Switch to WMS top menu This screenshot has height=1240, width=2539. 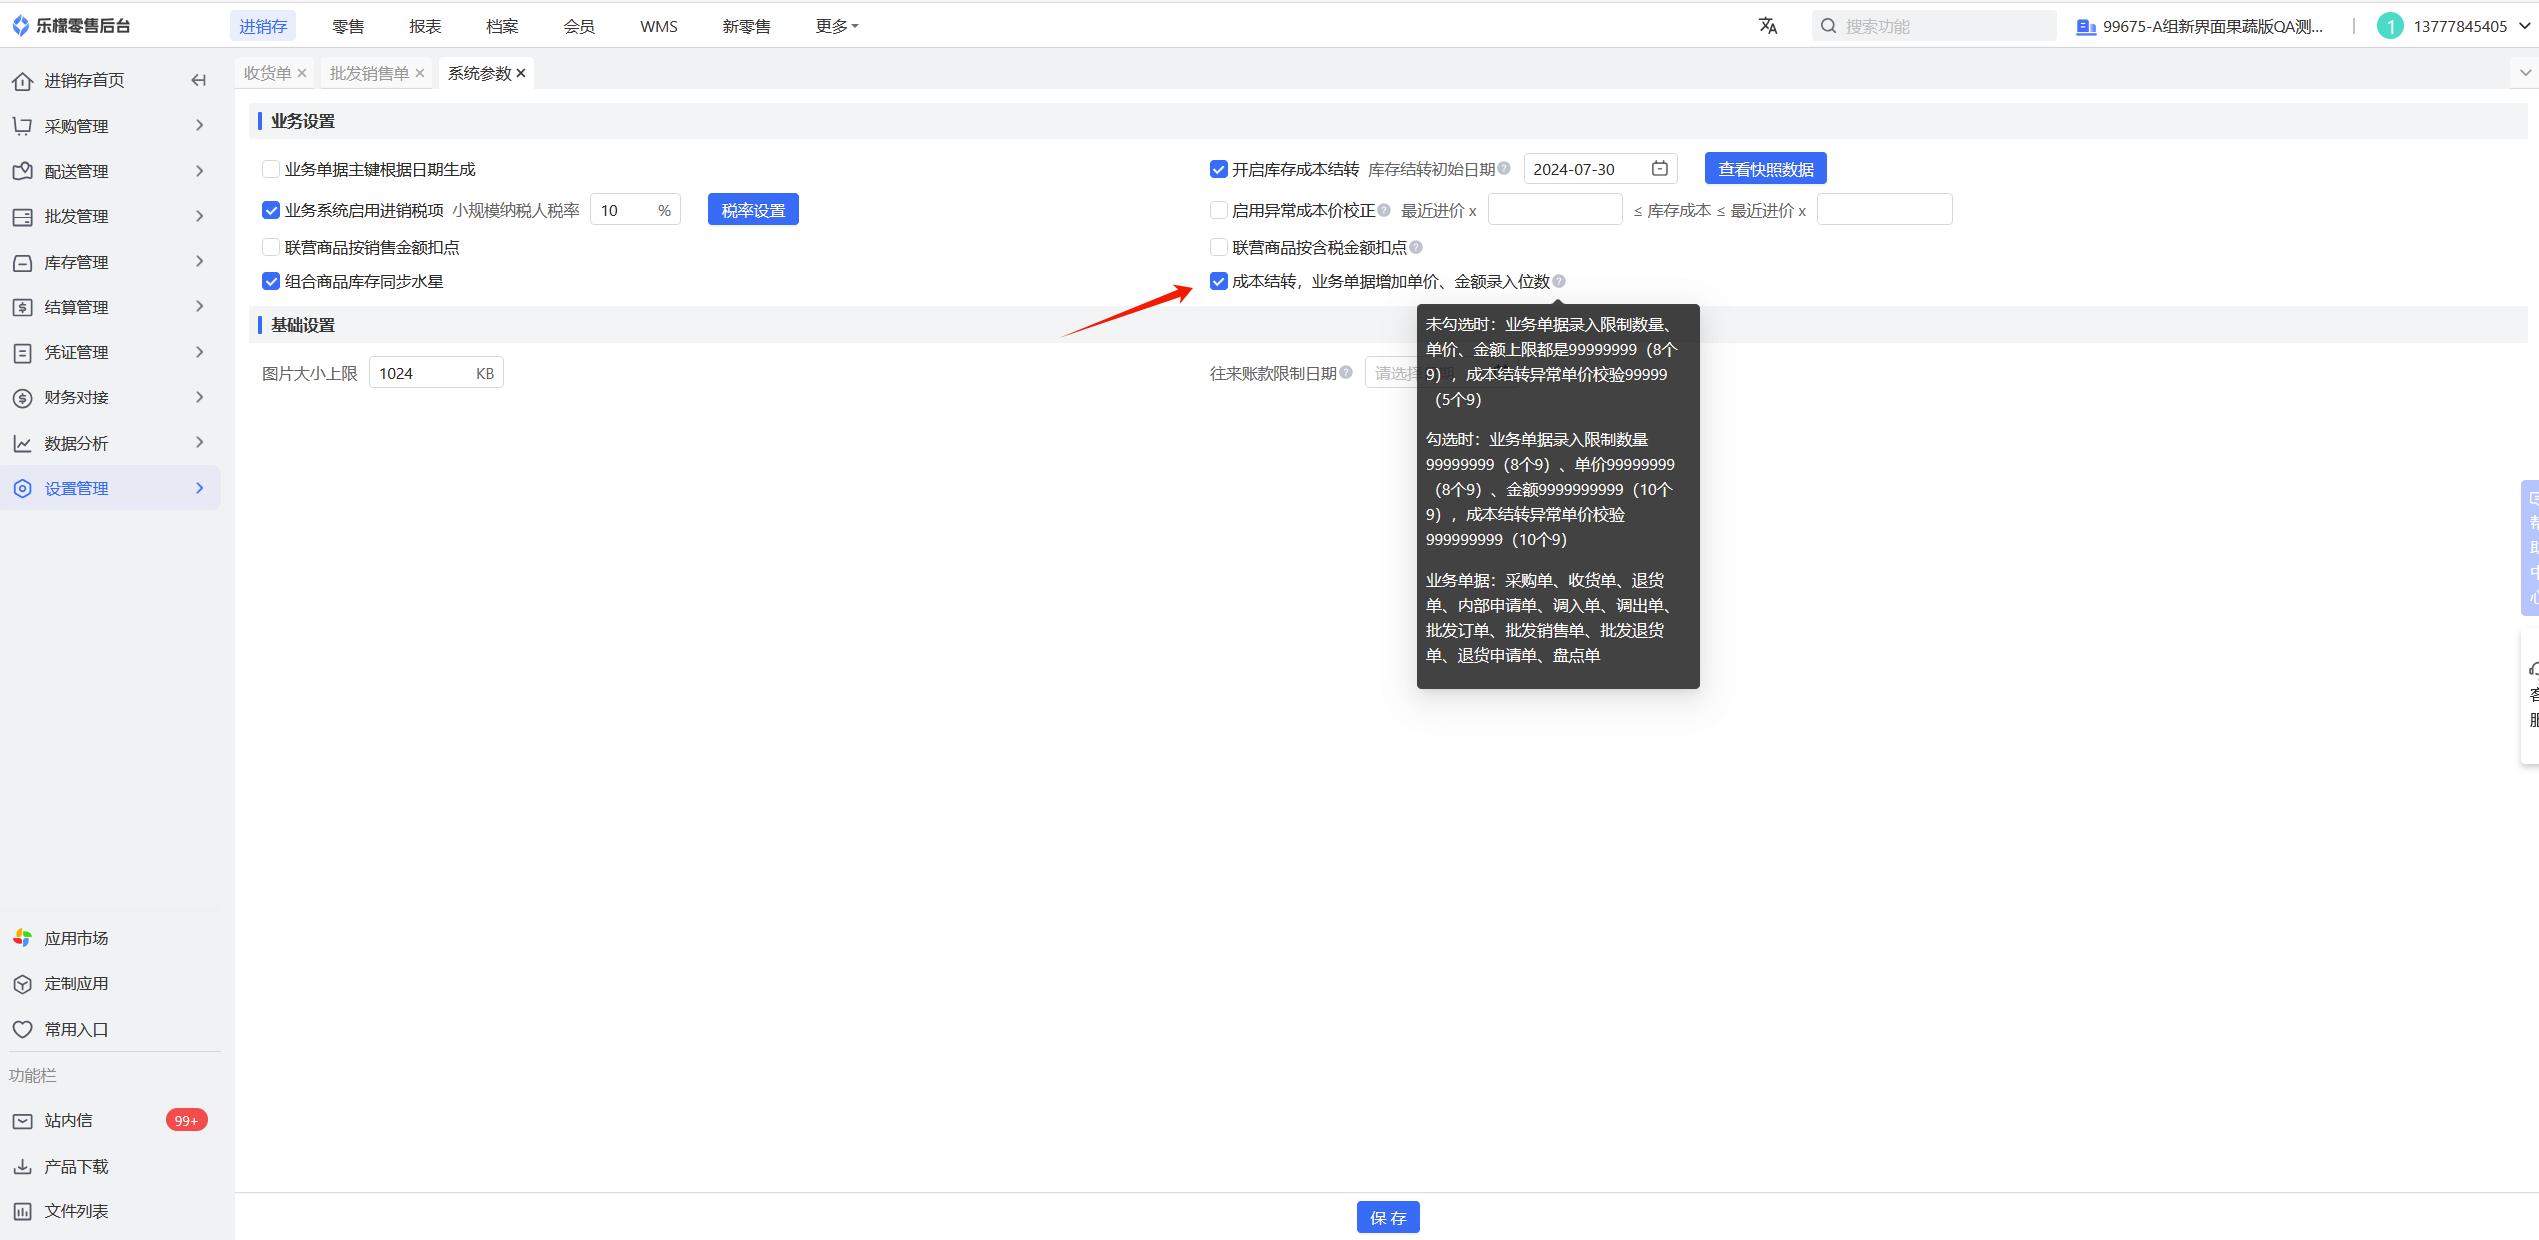click(x=659, y=26)
